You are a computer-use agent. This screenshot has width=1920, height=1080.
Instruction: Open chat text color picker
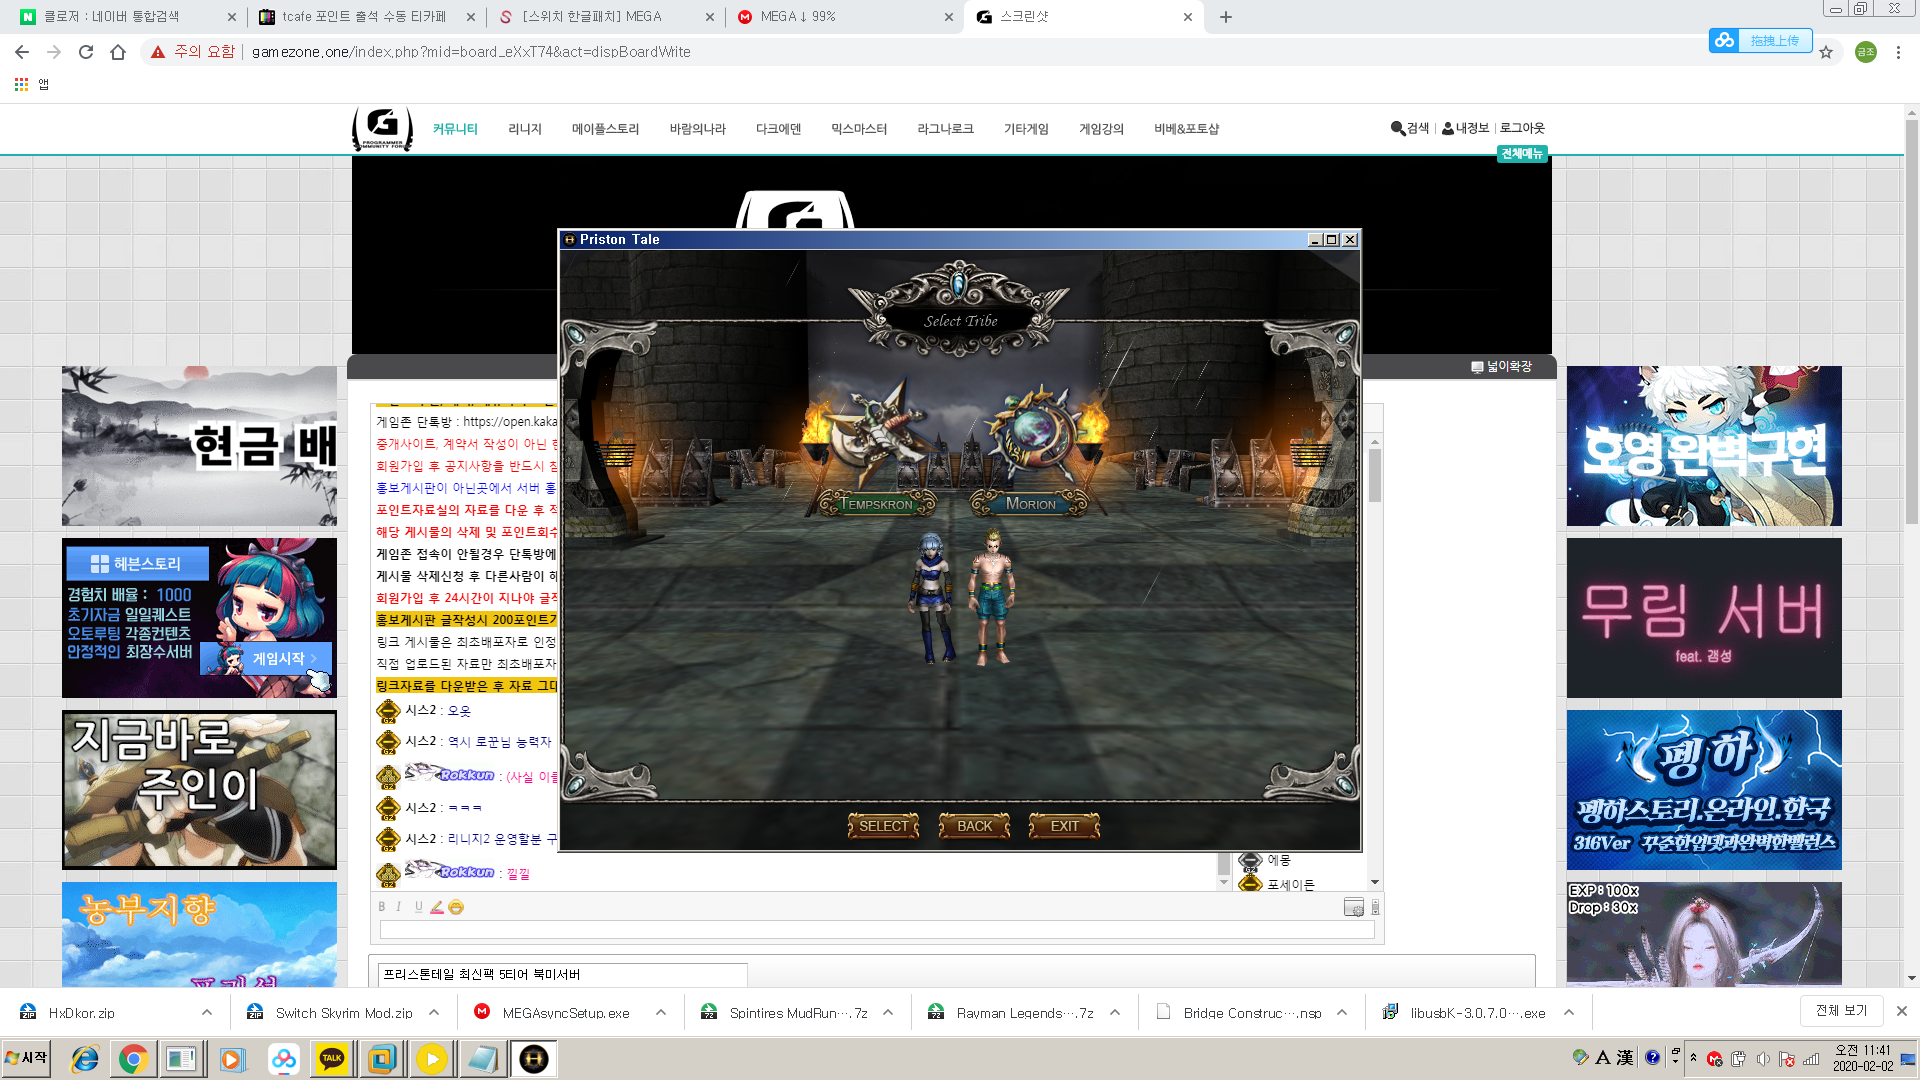pyautogui.click(x=437, y=907)
